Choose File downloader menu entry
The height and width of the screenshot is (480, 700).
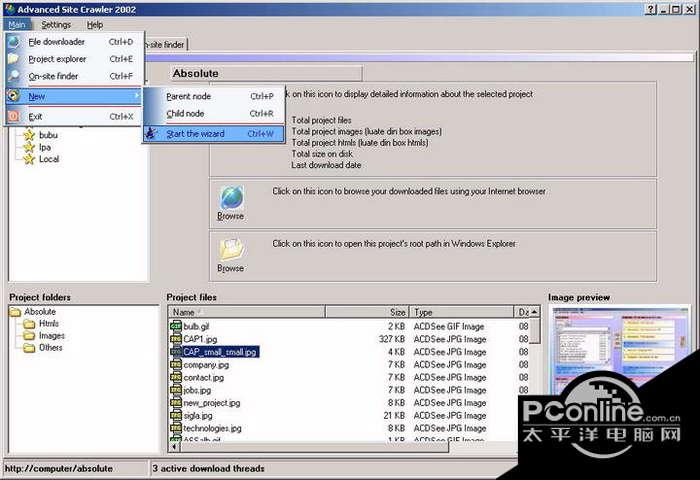(74, 42)
